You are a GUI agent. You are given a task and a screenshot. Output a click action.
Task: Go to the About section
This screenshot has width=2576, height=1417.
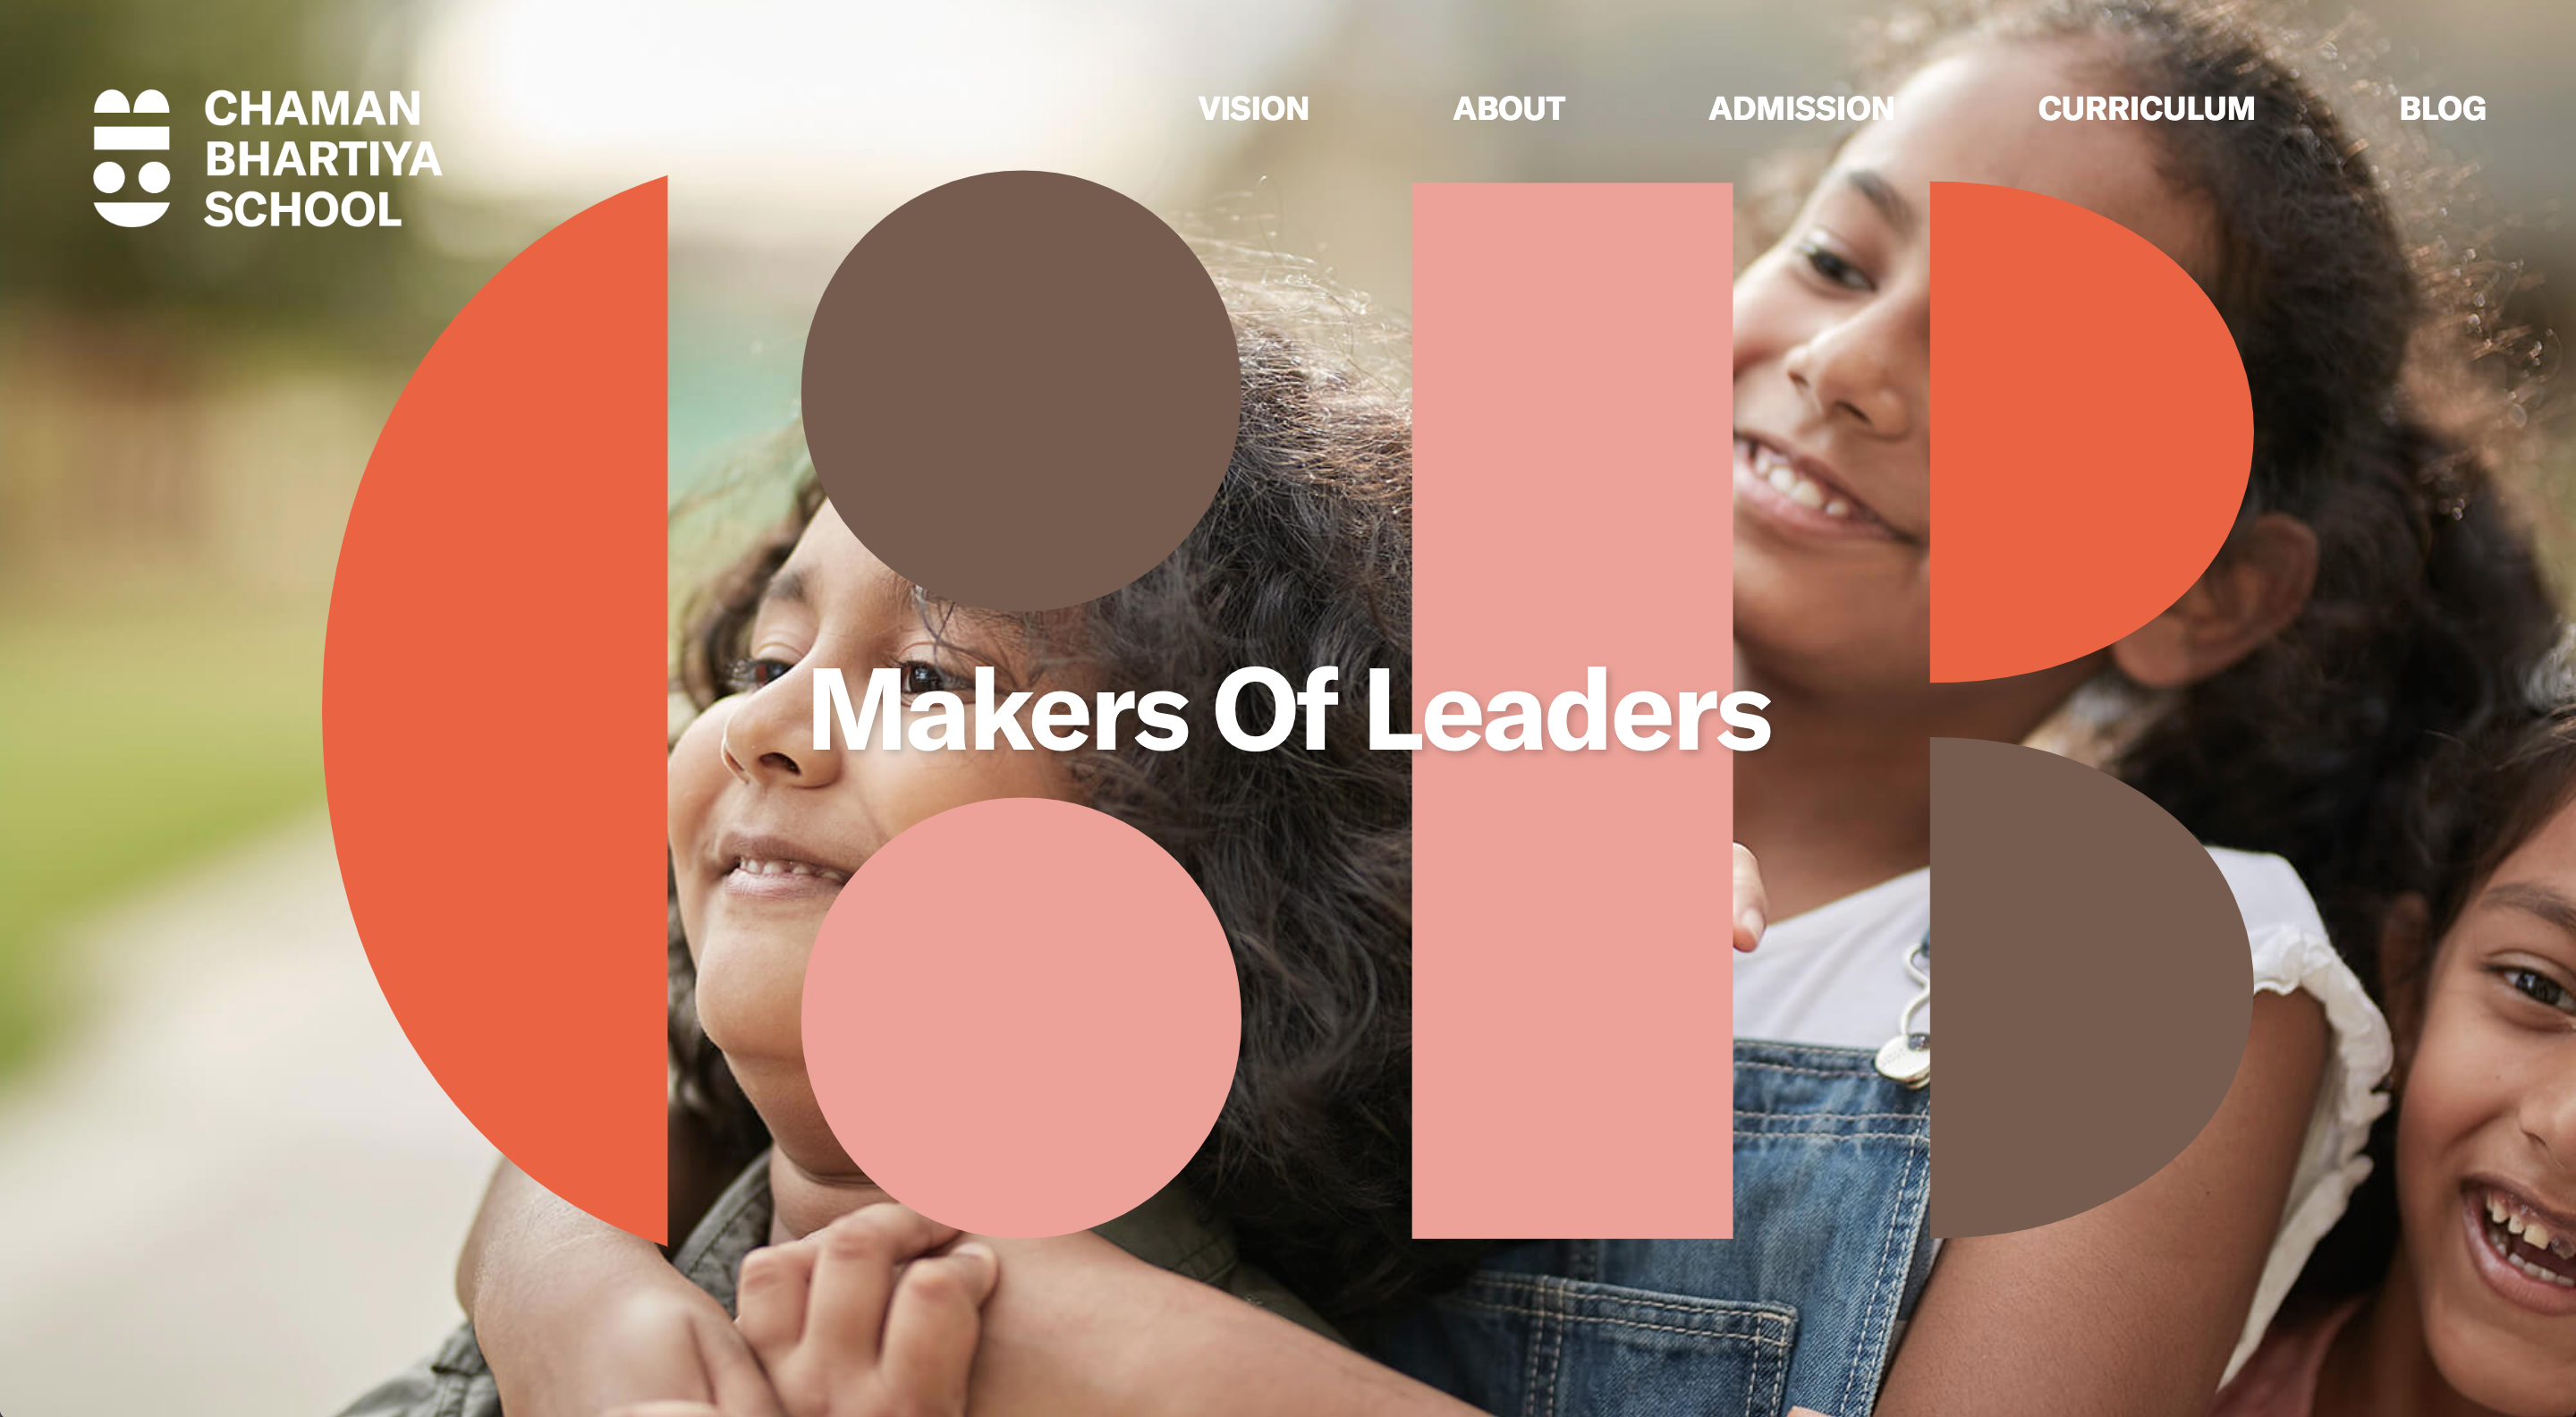[x=1508, y=108]
